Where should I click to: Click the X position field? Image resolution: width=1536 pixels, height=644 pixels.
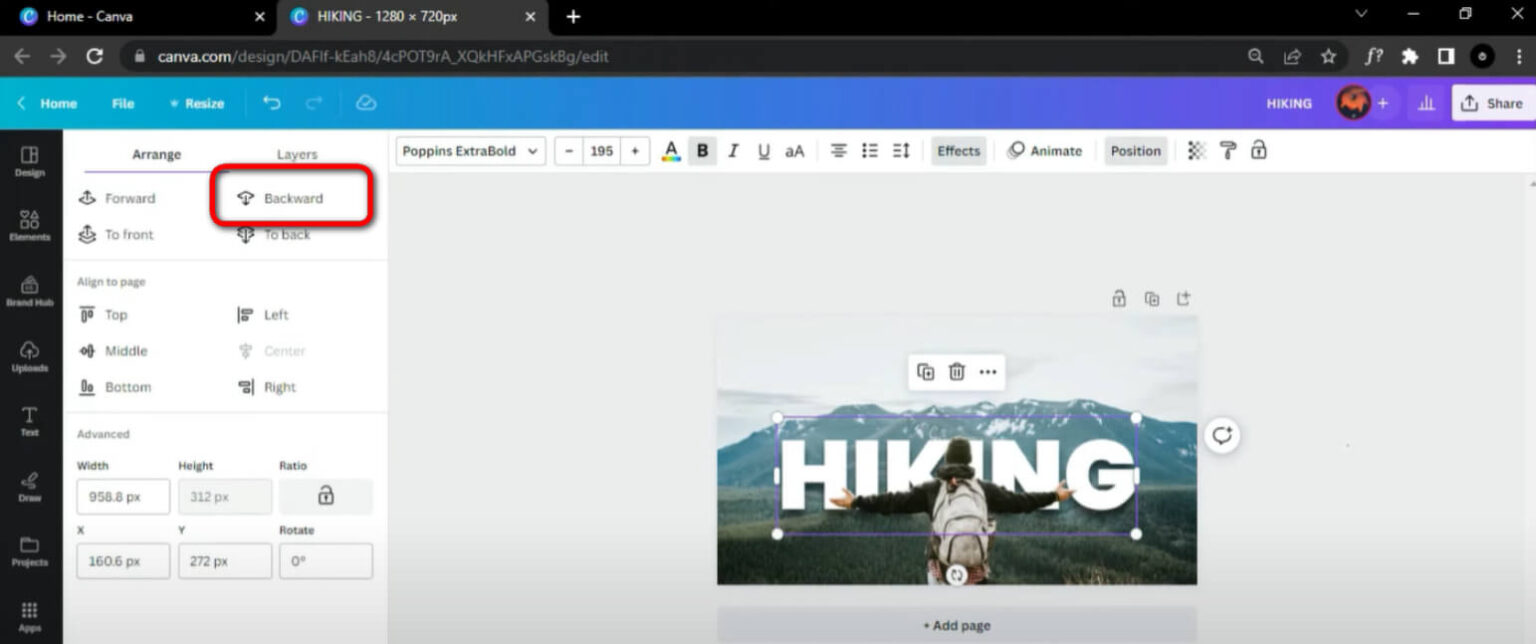click(123, 561)
